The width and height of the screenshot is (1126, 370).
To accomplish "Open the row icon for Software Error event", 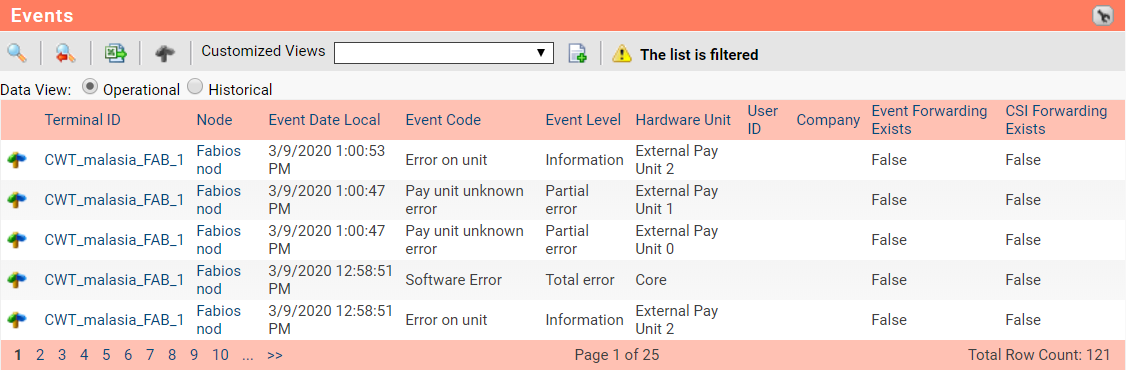I will pos(17,280).
